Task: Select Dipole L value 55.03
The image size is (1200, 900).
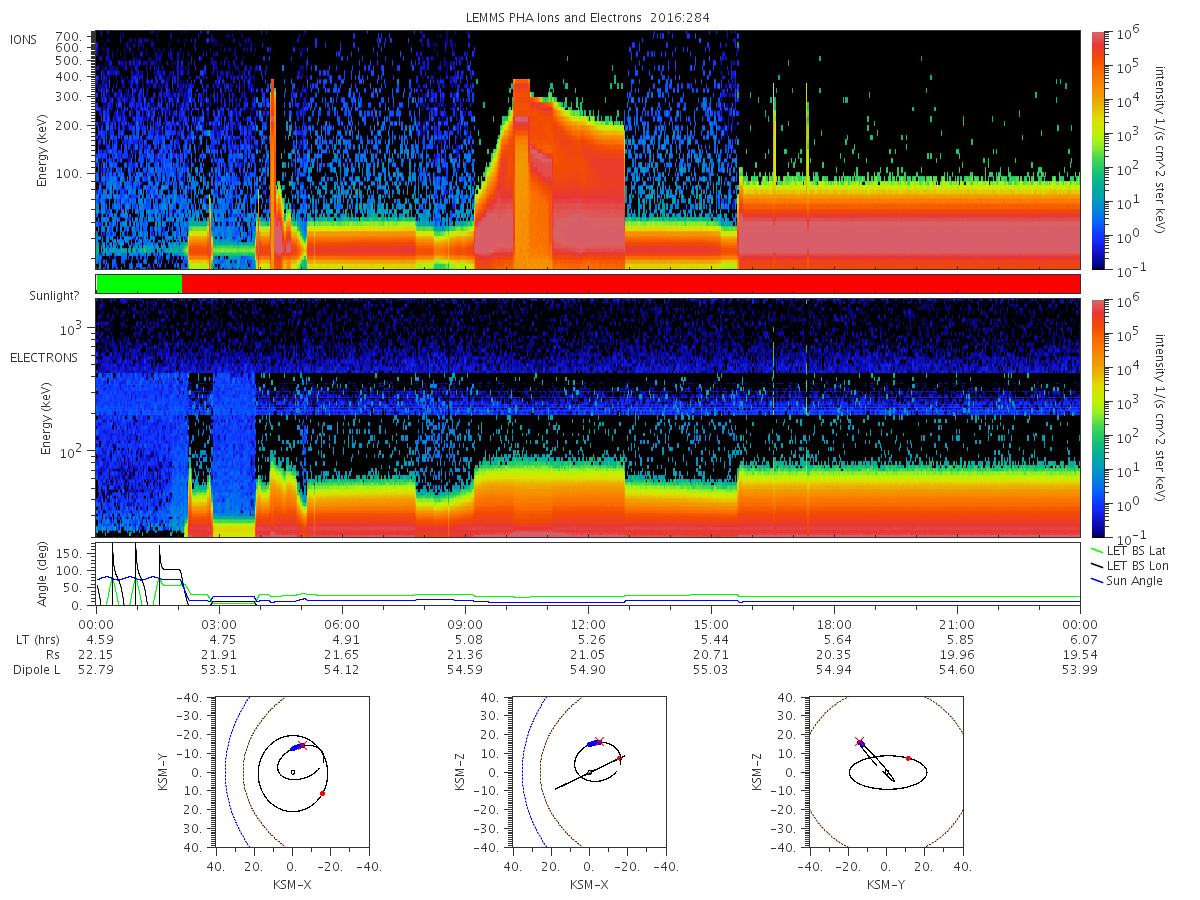Action: click(x=711, y=670)
